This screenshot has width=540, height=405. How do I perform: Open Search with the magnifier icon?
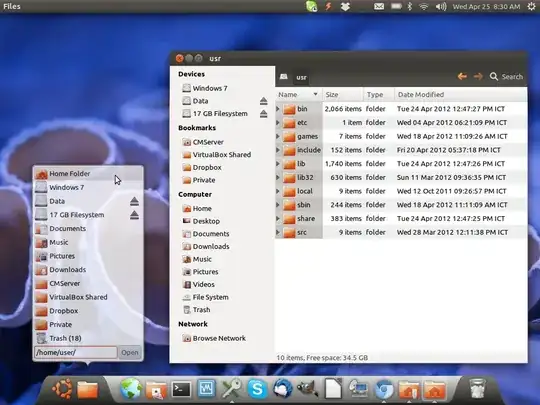click(494, 76)
